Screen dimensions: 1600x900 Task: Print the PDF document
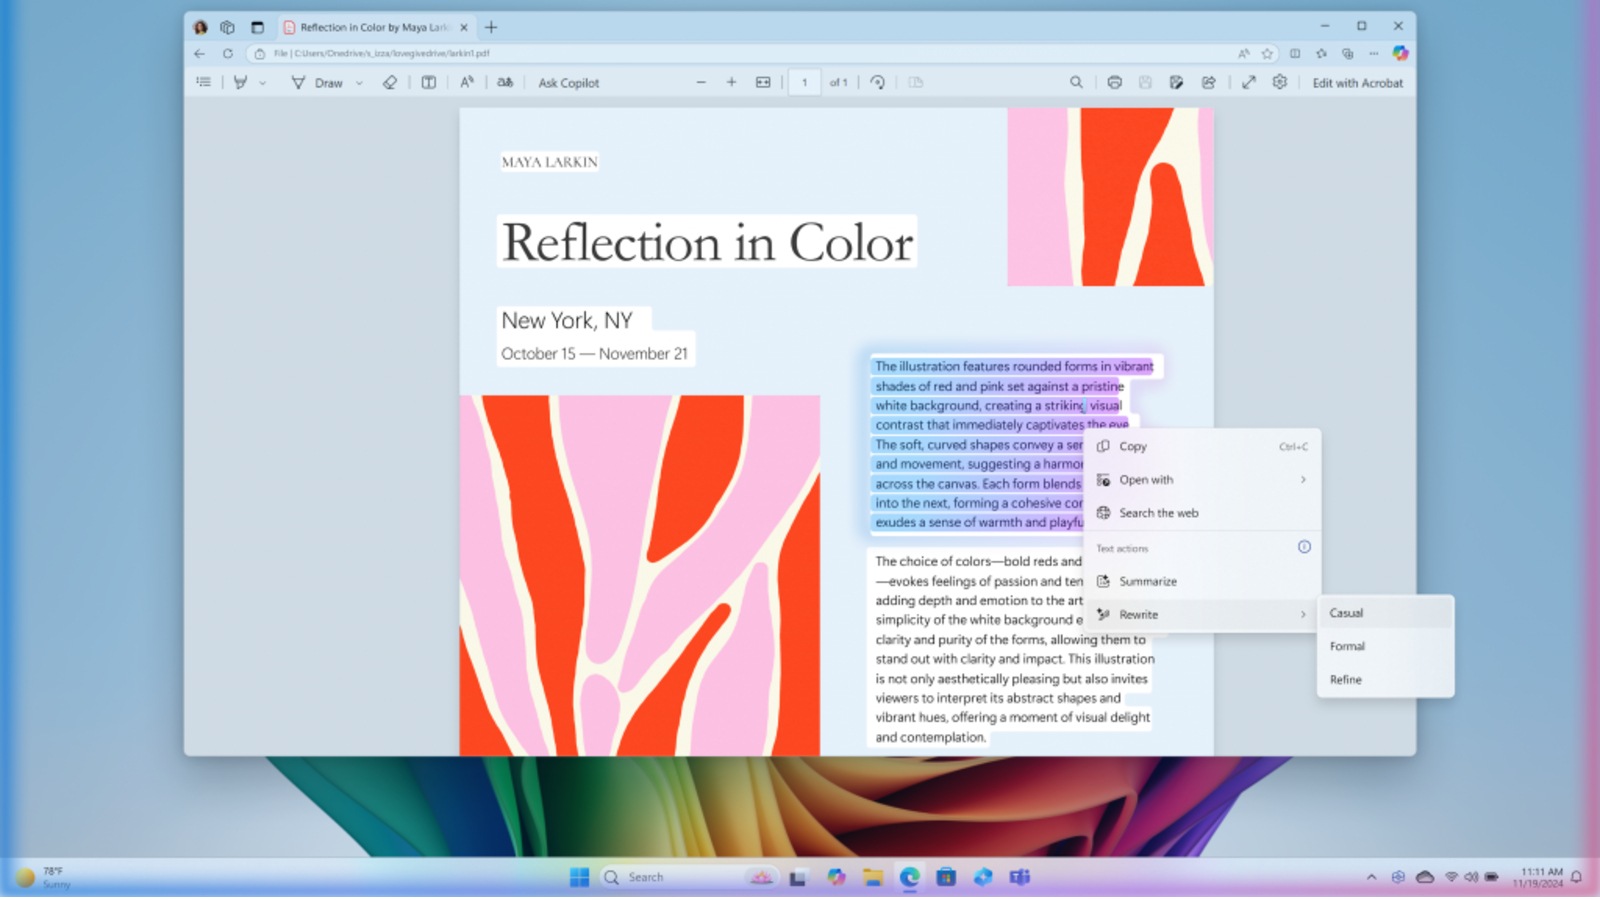(1113, 82)
